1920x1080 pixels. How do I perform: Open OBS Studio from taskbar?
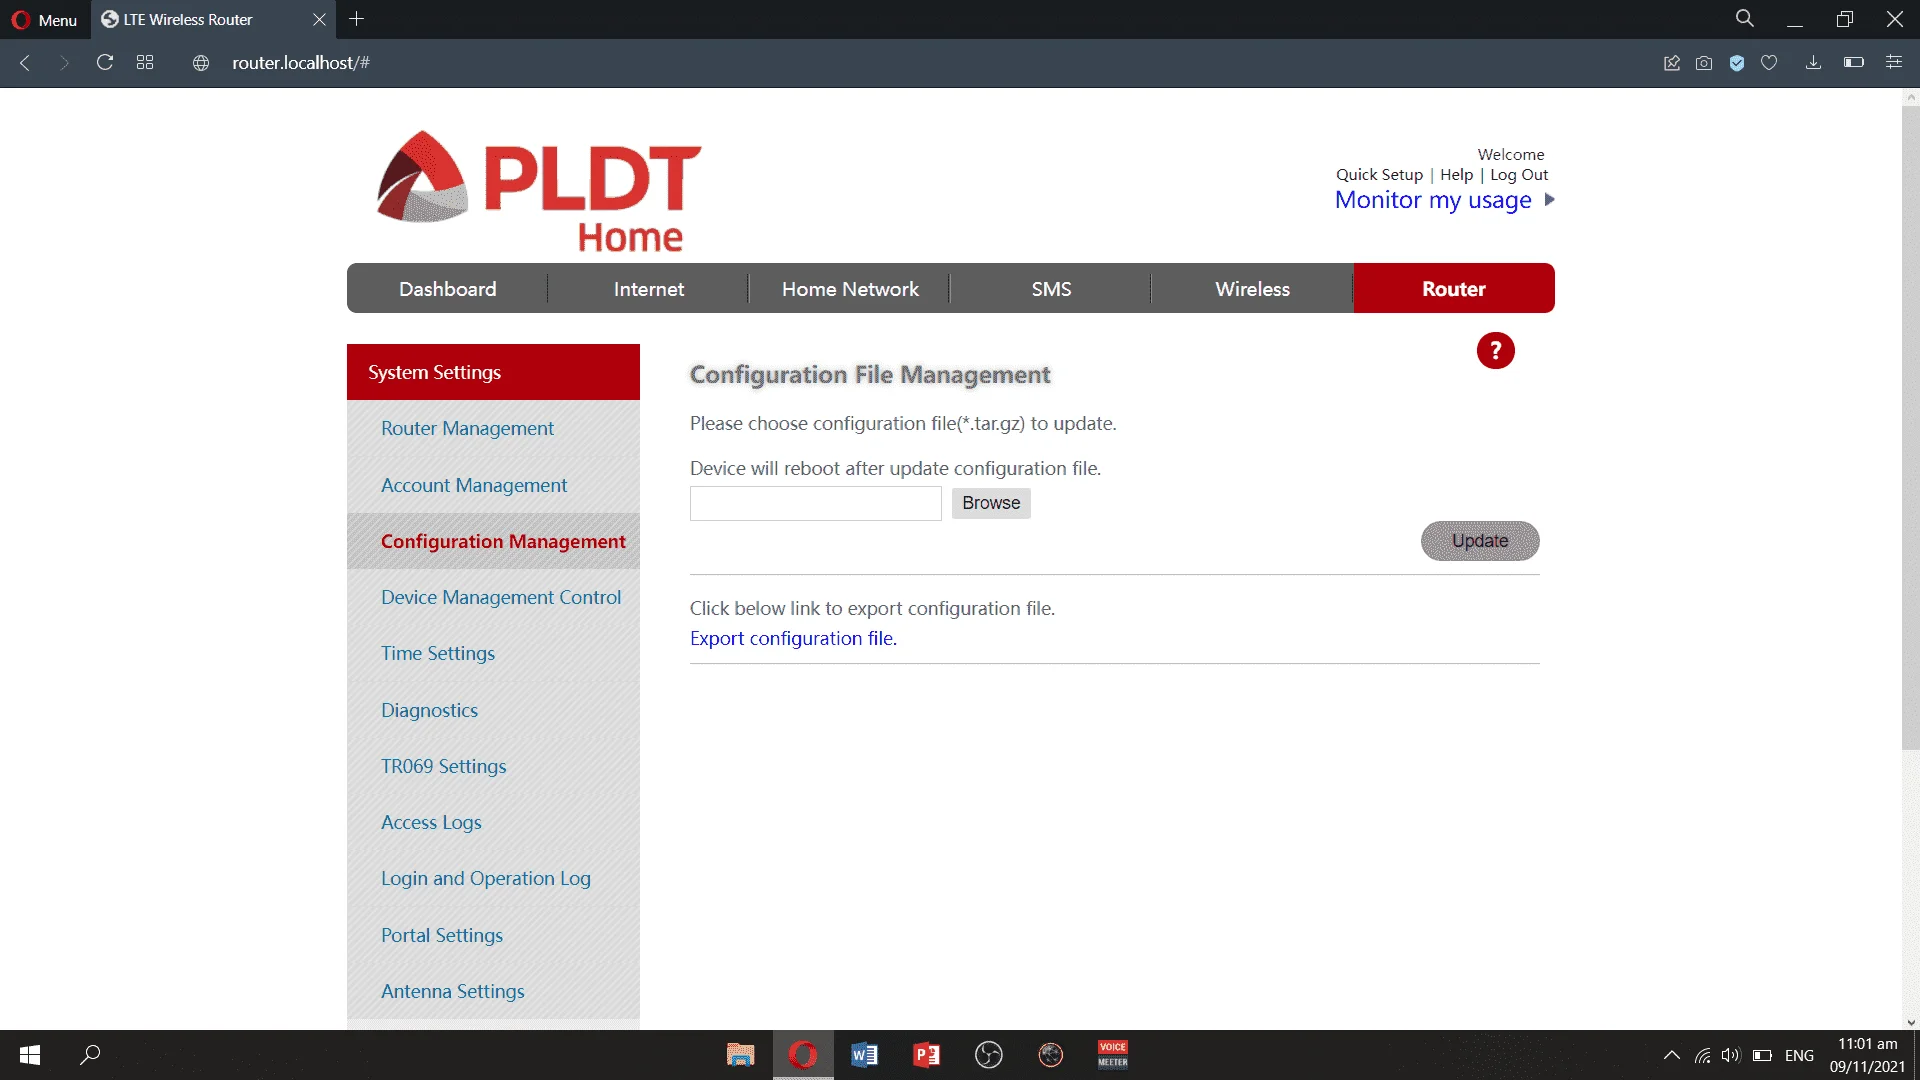click(989, 1055)
